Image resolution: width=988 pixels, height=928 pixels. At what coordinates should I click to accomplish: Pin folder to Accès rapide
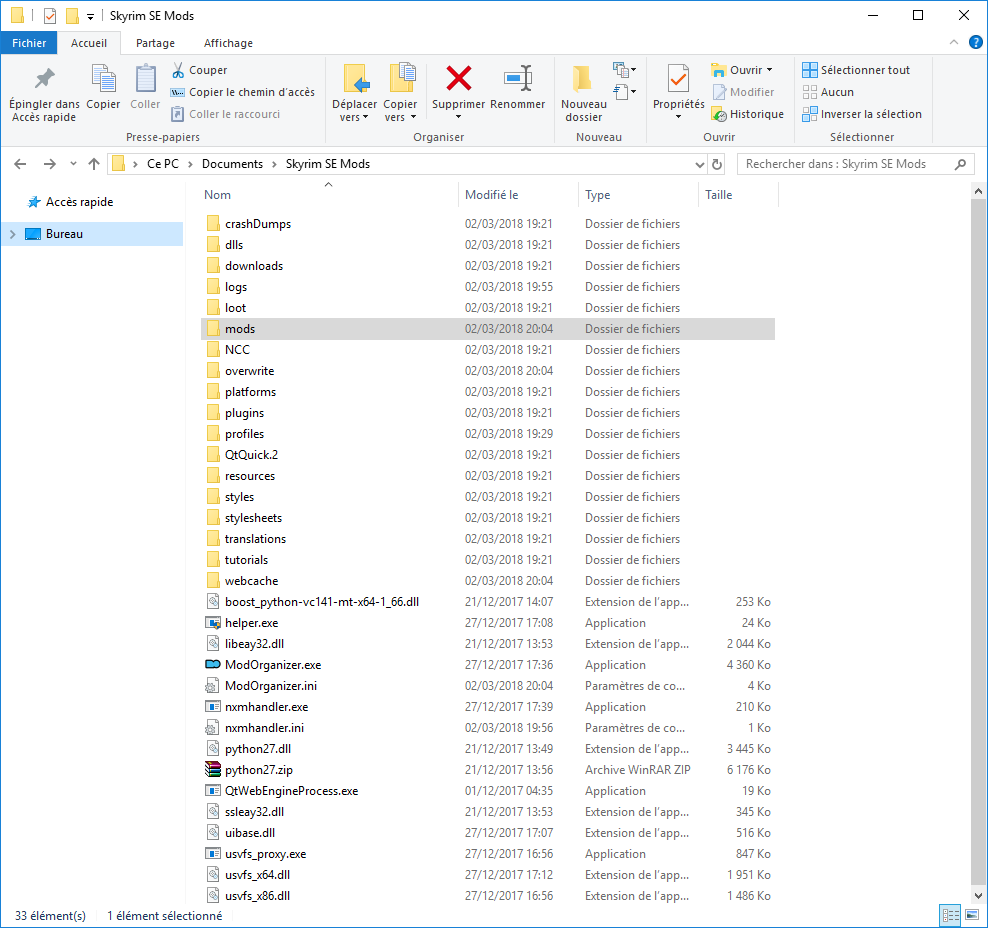(x=44, y=93)
